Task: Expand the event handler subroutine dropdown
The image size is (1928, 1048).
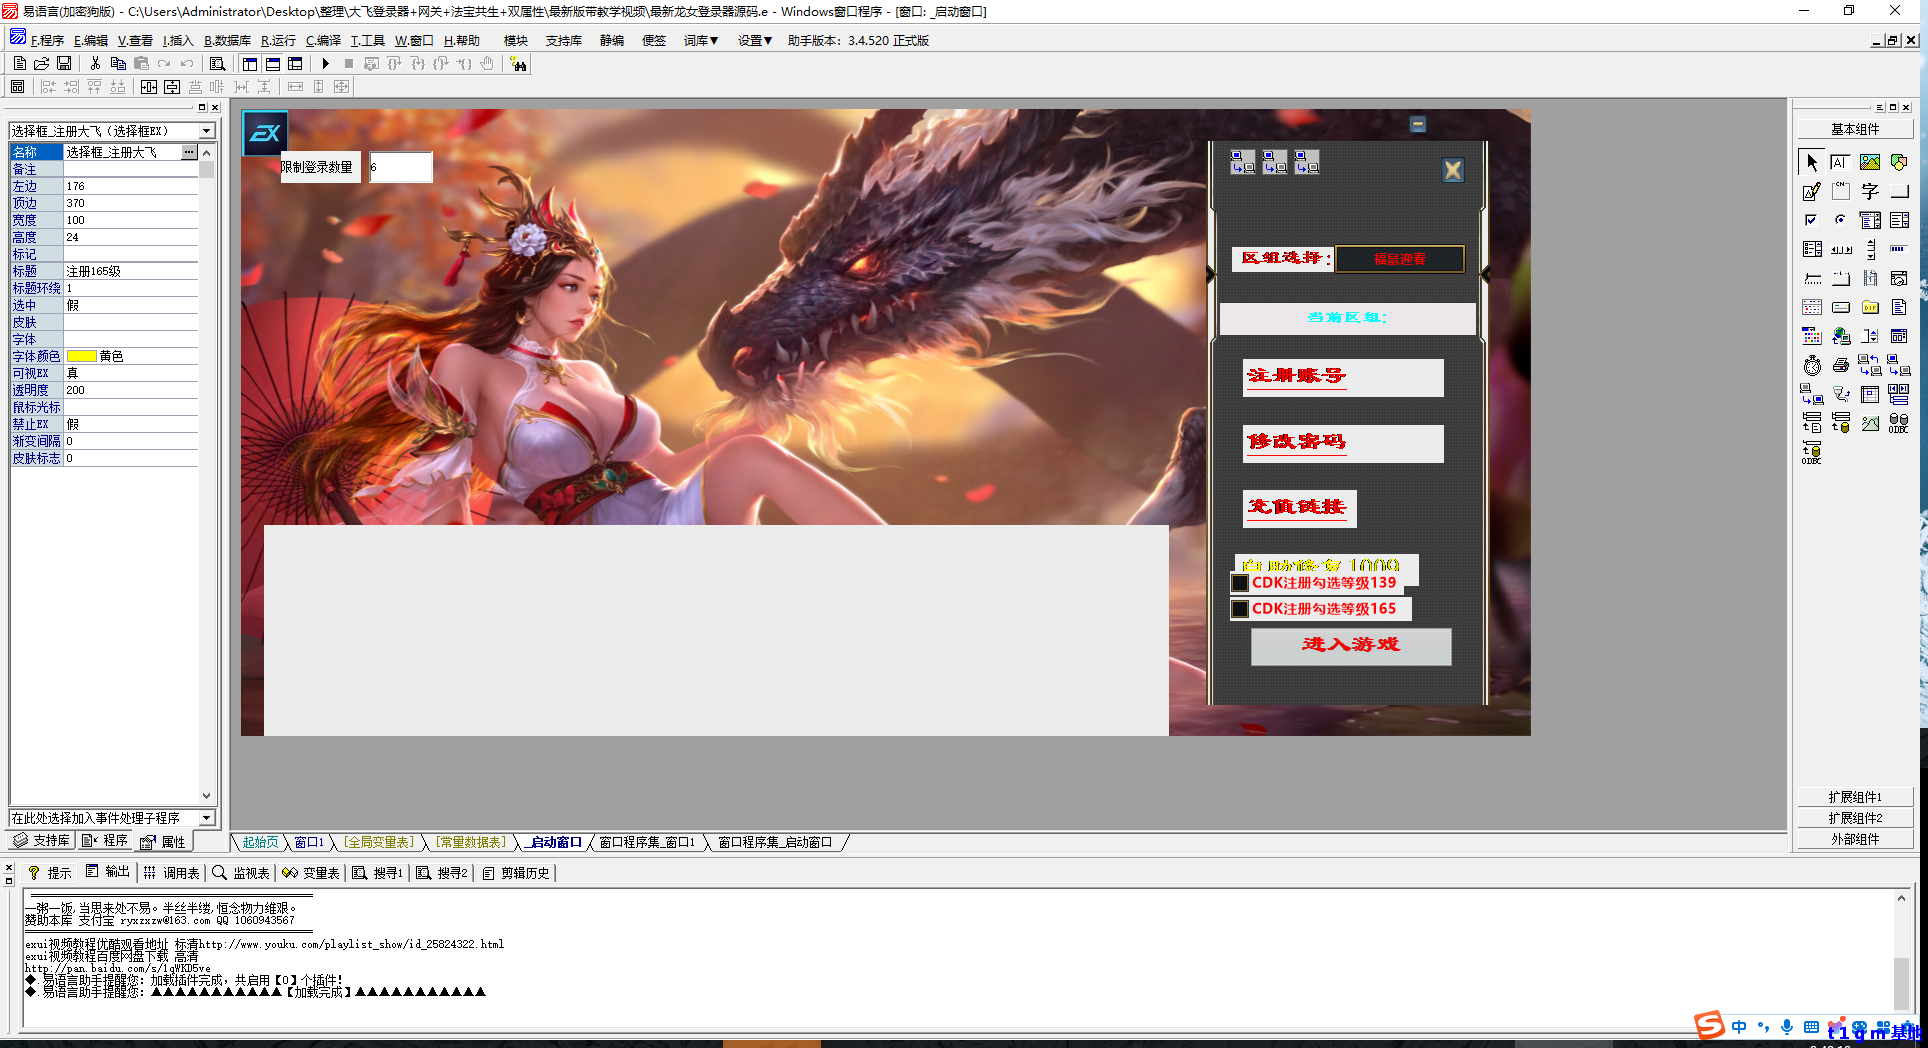Action: 206,818
